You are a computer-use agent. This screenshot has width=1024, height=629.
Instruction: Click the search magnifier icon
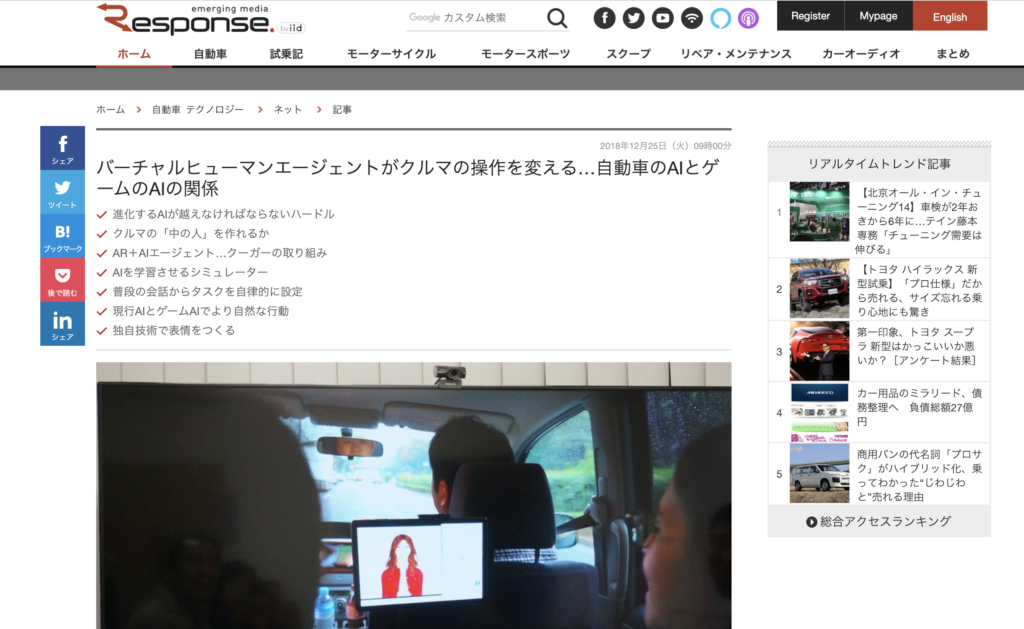coord(557,17)
